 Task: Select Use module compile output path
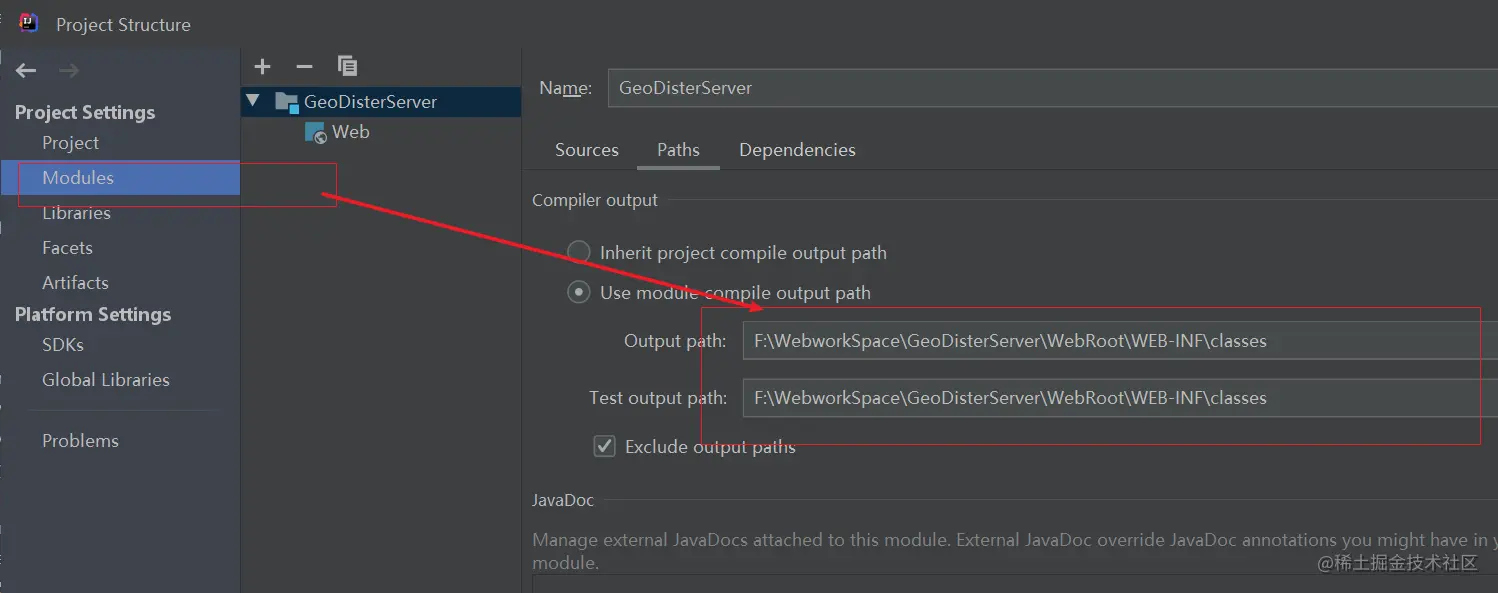click(579, 292)
